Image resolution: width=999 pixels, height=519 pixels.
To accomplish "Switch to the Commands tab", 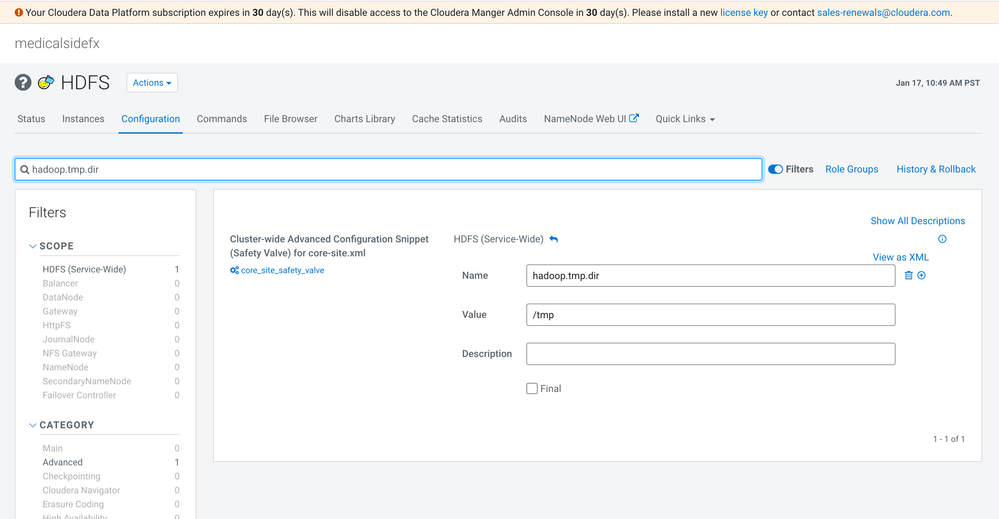I will click(x=222, y=119).
